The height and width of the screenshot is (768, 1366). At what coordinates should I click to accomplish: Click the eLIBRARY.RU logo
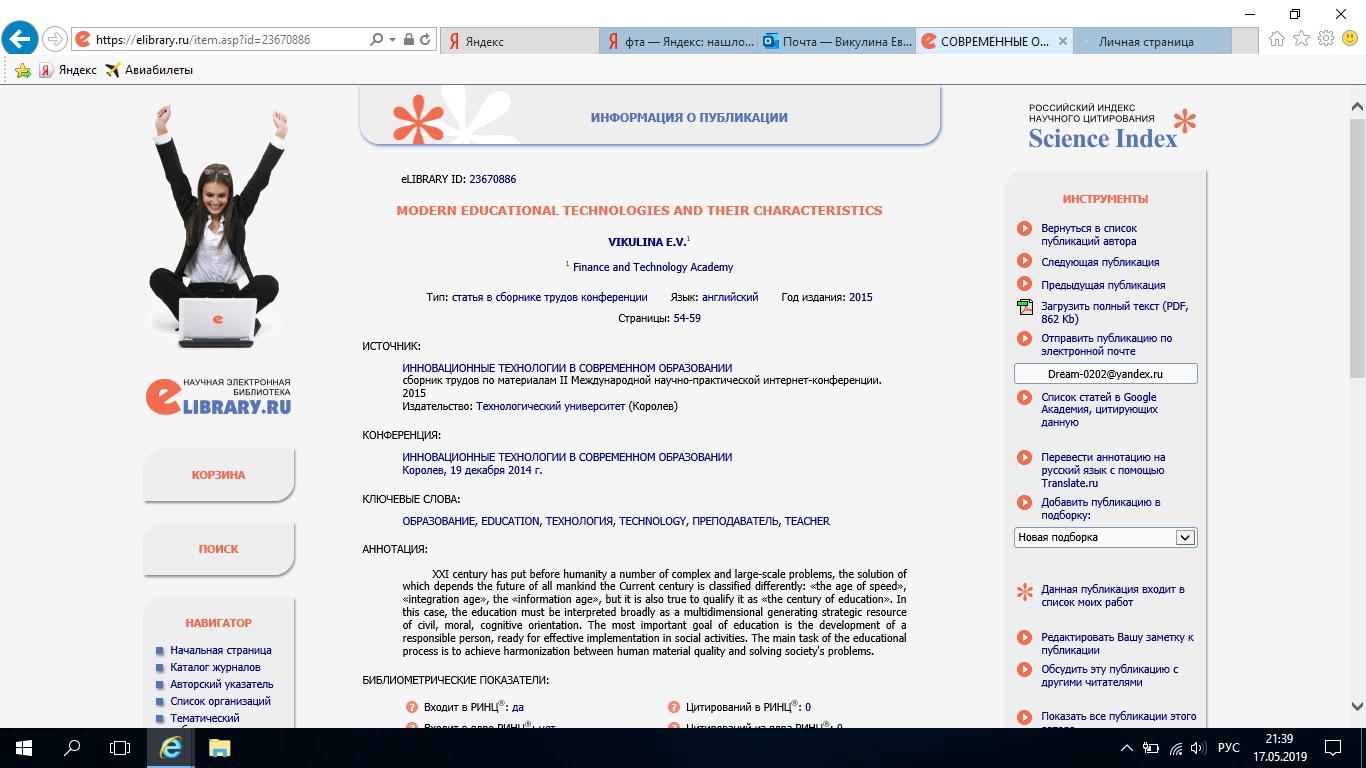tap(219, 396)
